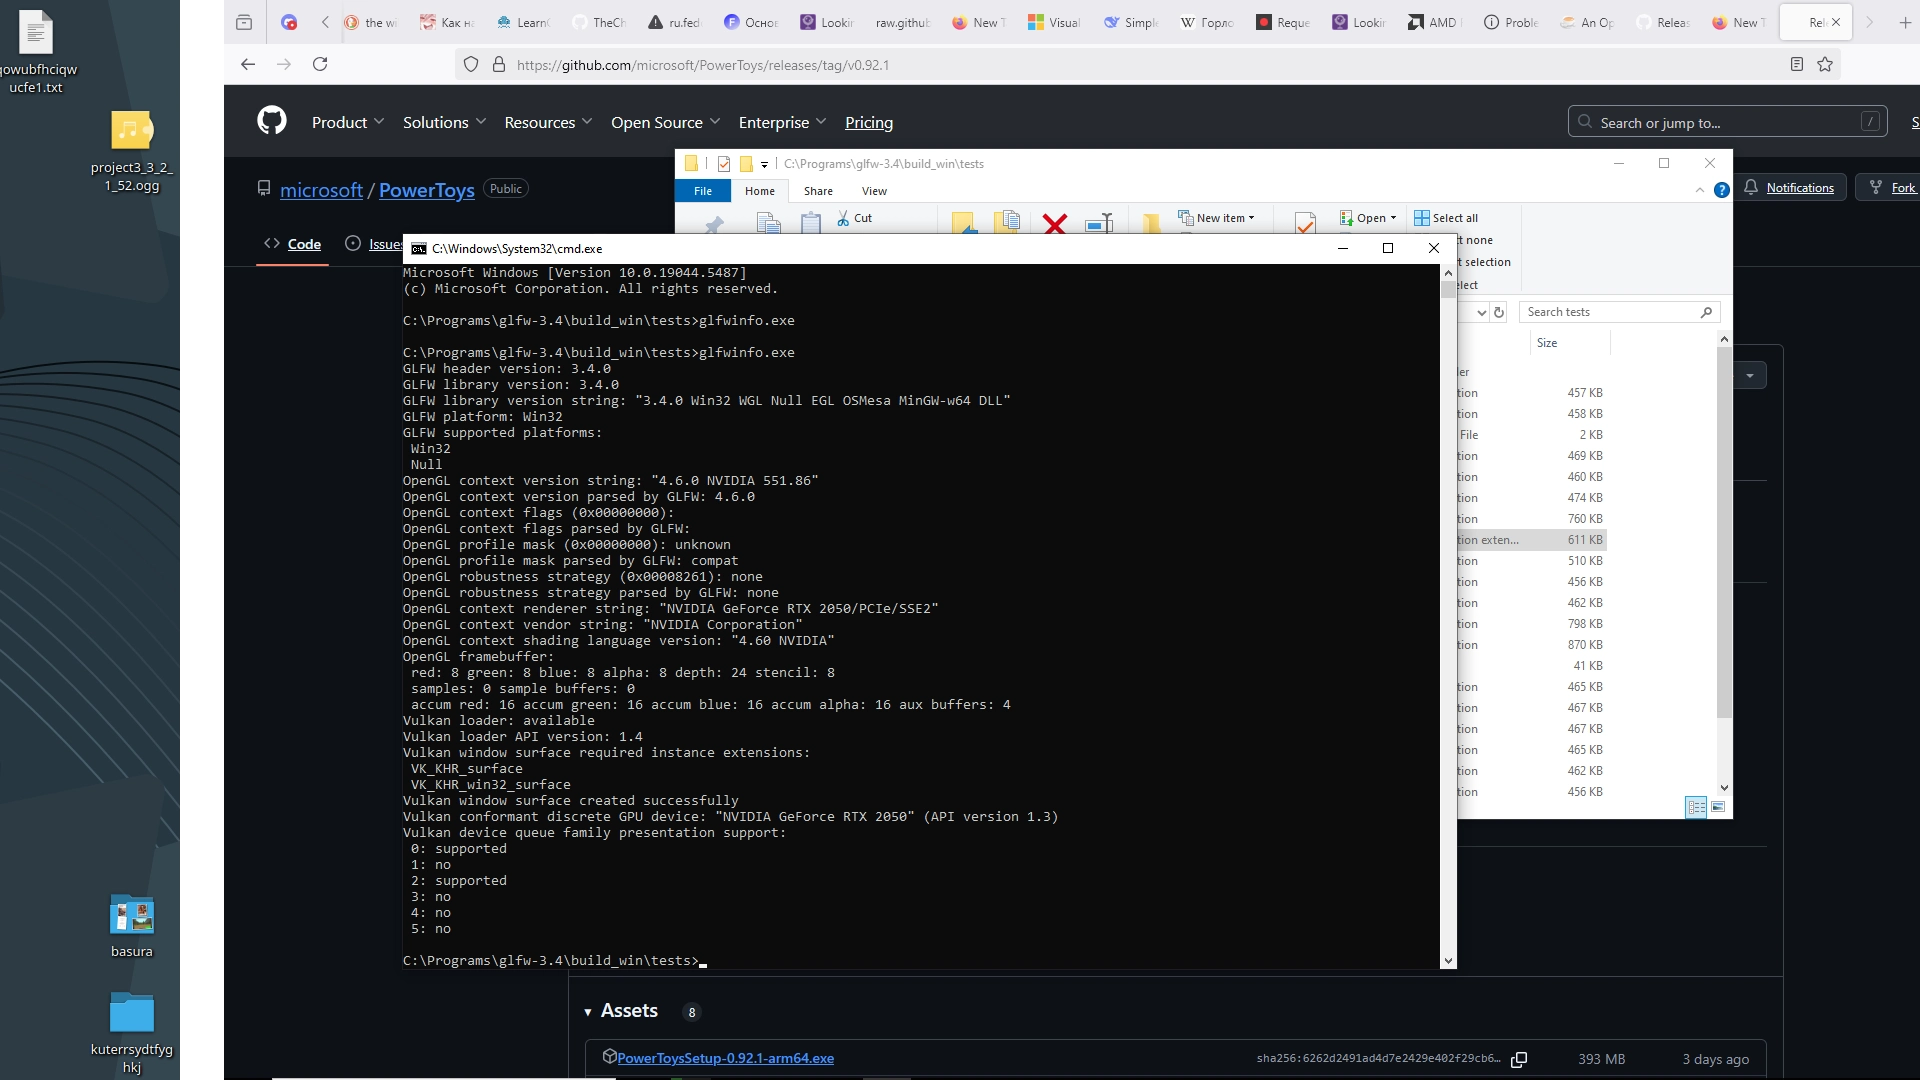Expand the Open dropdown in ribbon
The image size is (1920, 1080).
(x=1368, y=218)
